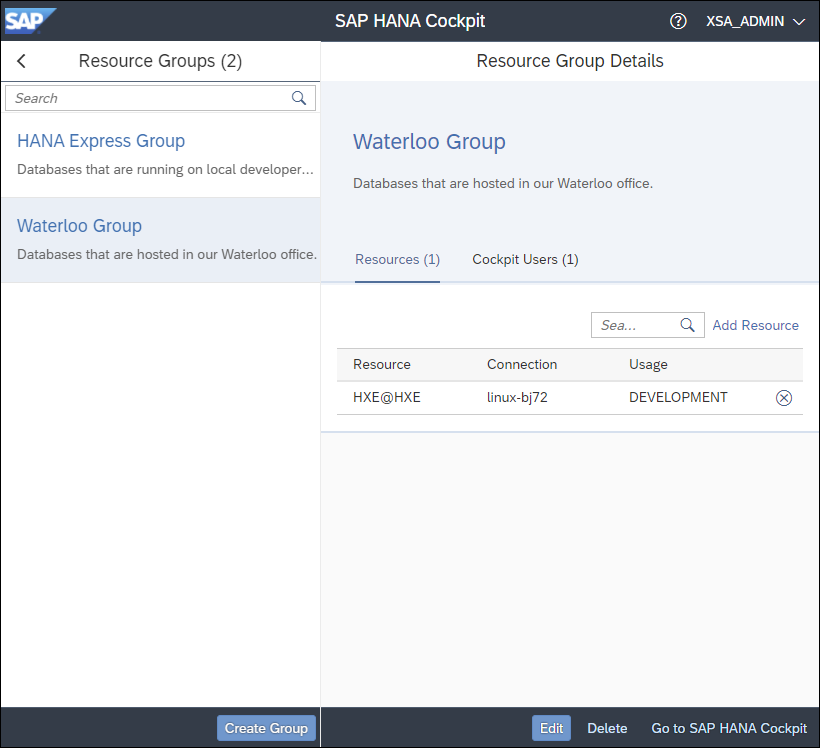Click the Connection column header
This screenshot has width=820, height=748.
(x=522, y=365)
